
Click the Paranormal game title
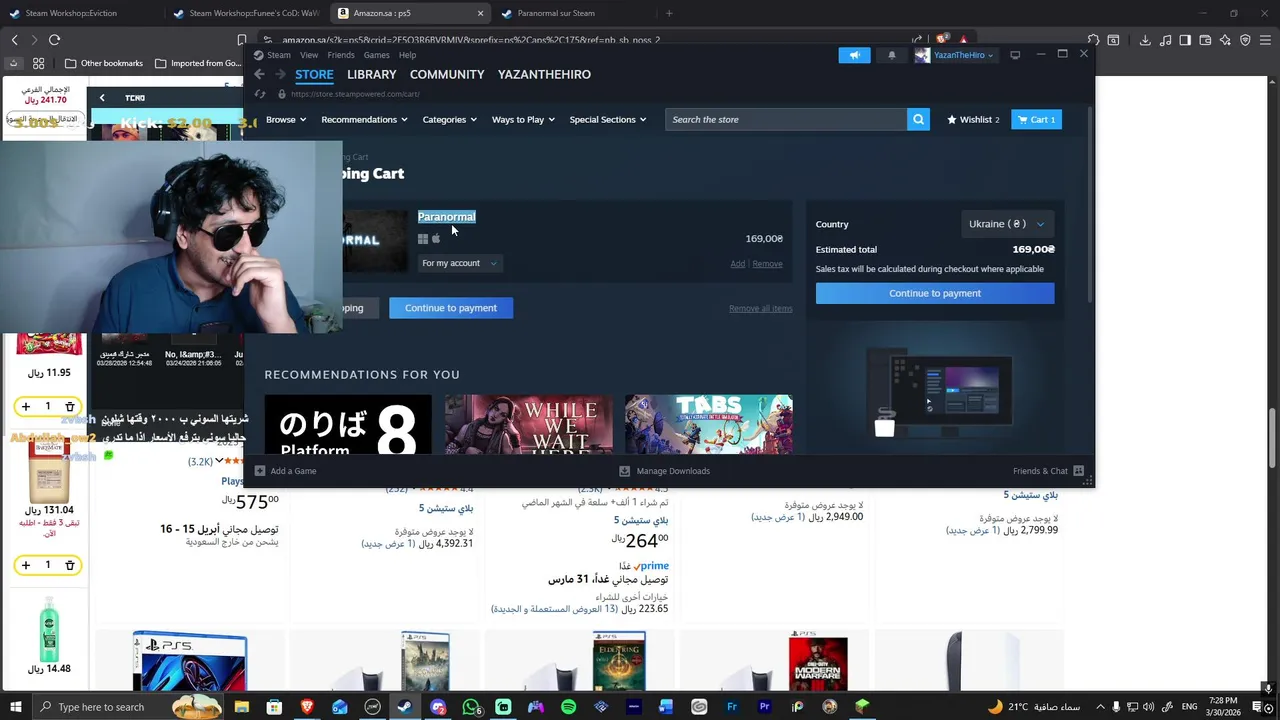446,217
